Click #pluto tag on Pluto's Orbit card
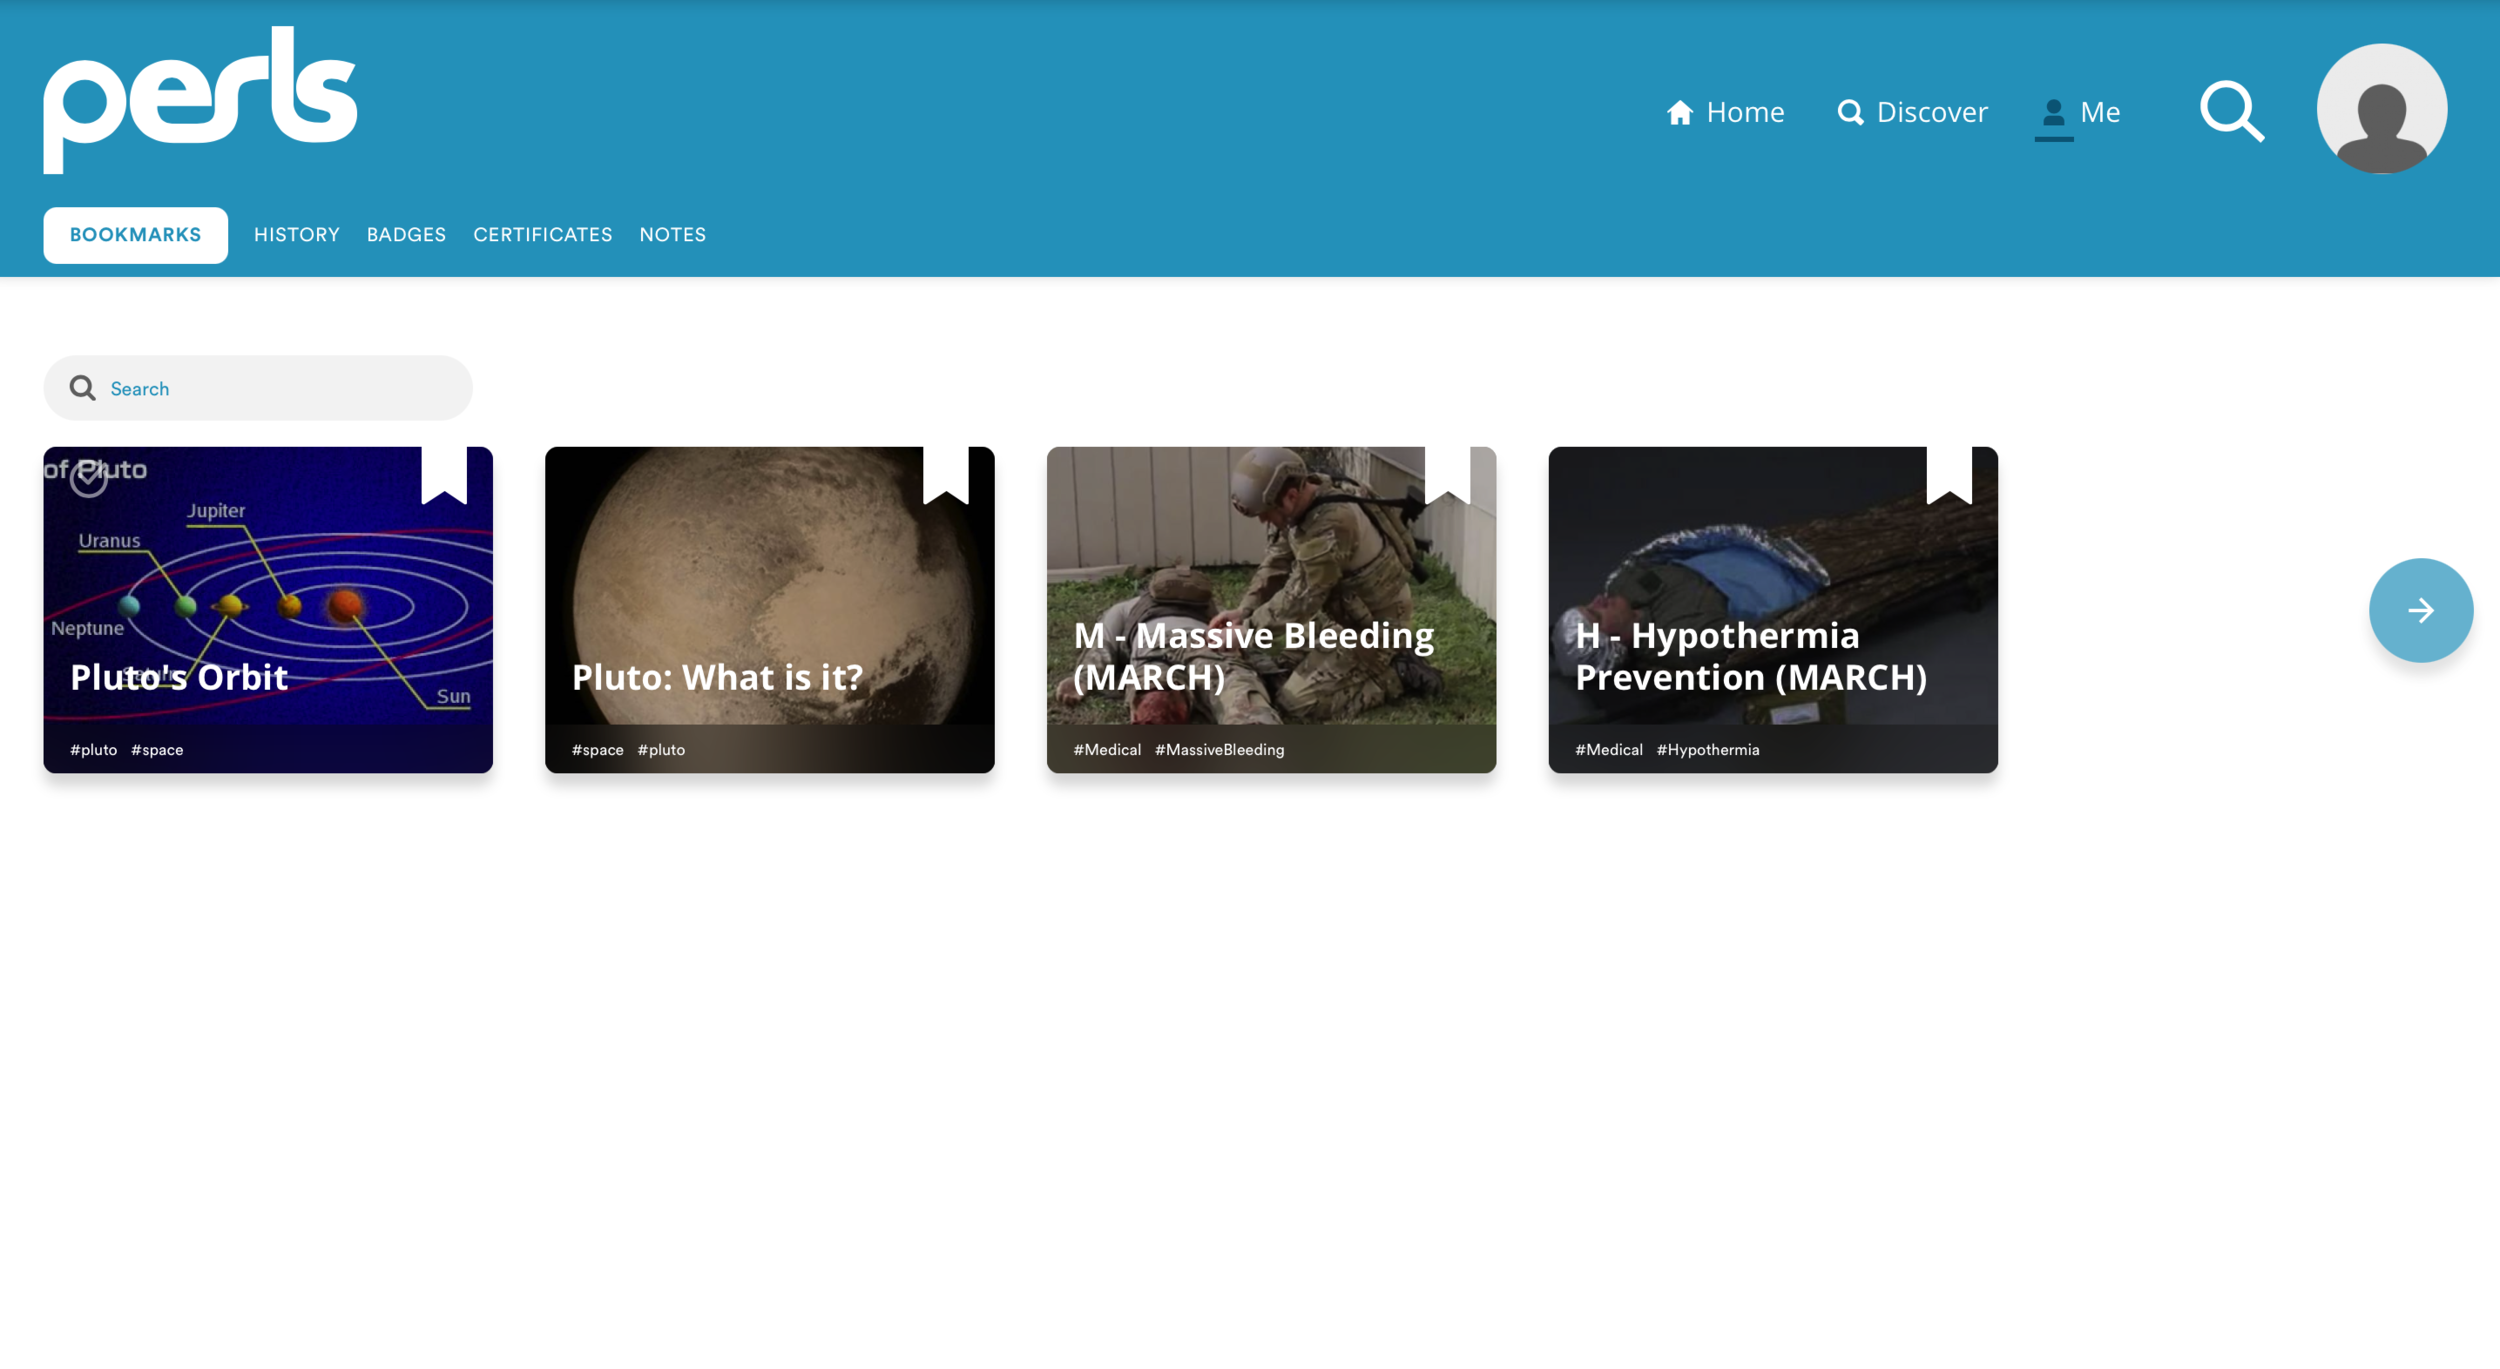This screenshot has height=1369, width=2500. click(94, 750)
